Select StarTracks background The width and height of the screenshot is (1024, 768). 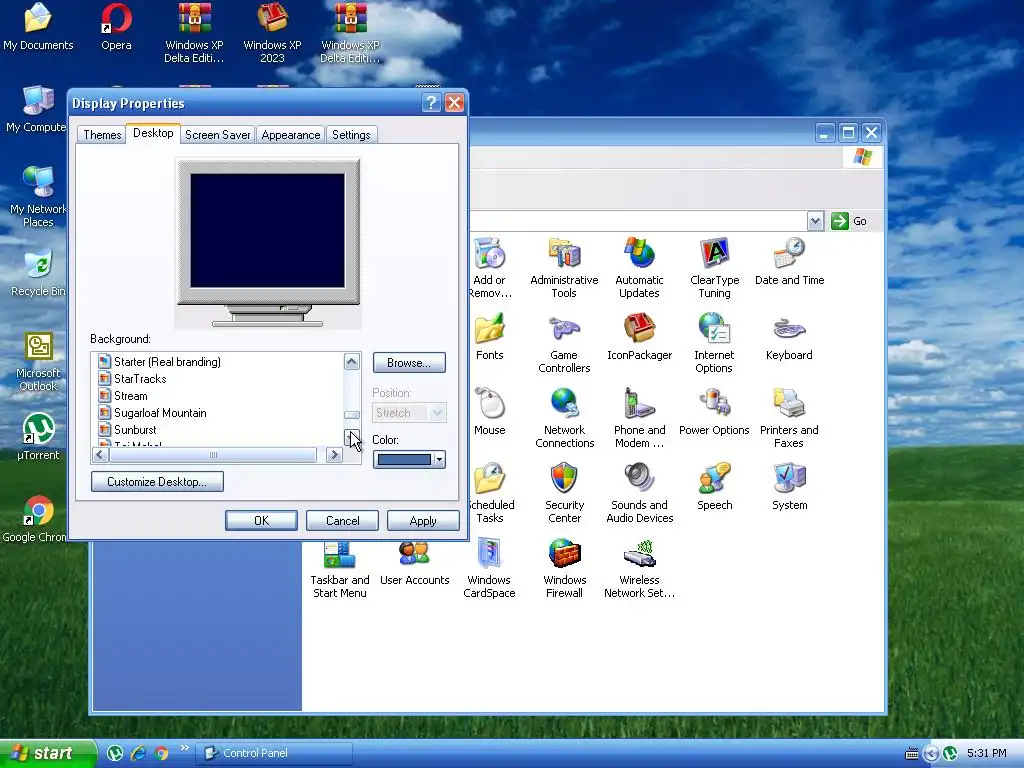click(140, 379)
